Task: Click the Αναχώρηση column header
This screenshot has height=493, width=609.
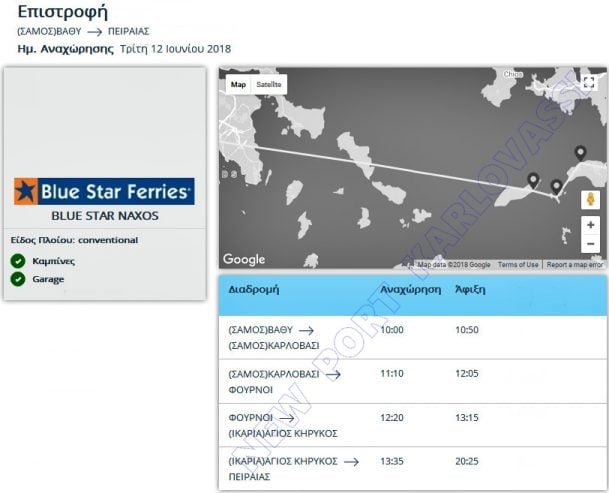Action: [x=411, y=288]
